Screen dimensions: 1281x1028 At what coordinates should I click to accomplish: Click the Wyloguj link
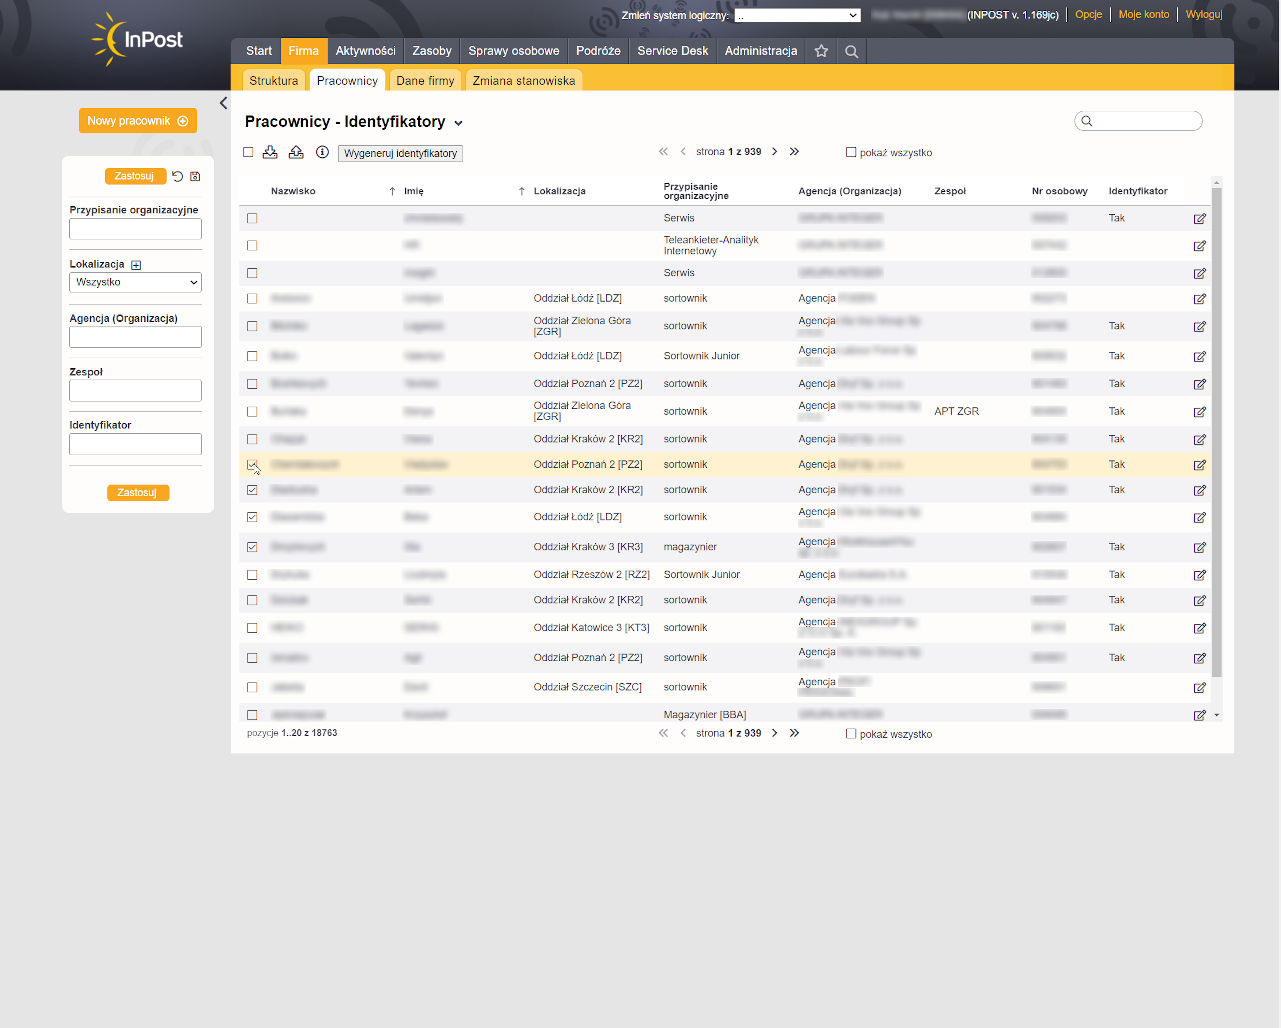pos(1204,14)
